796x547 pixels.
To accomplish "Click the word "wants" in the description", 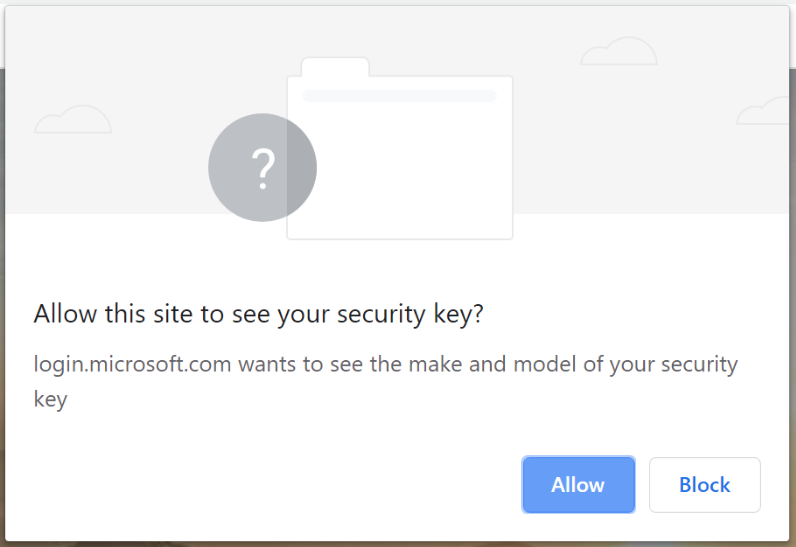I will point(268,364).
